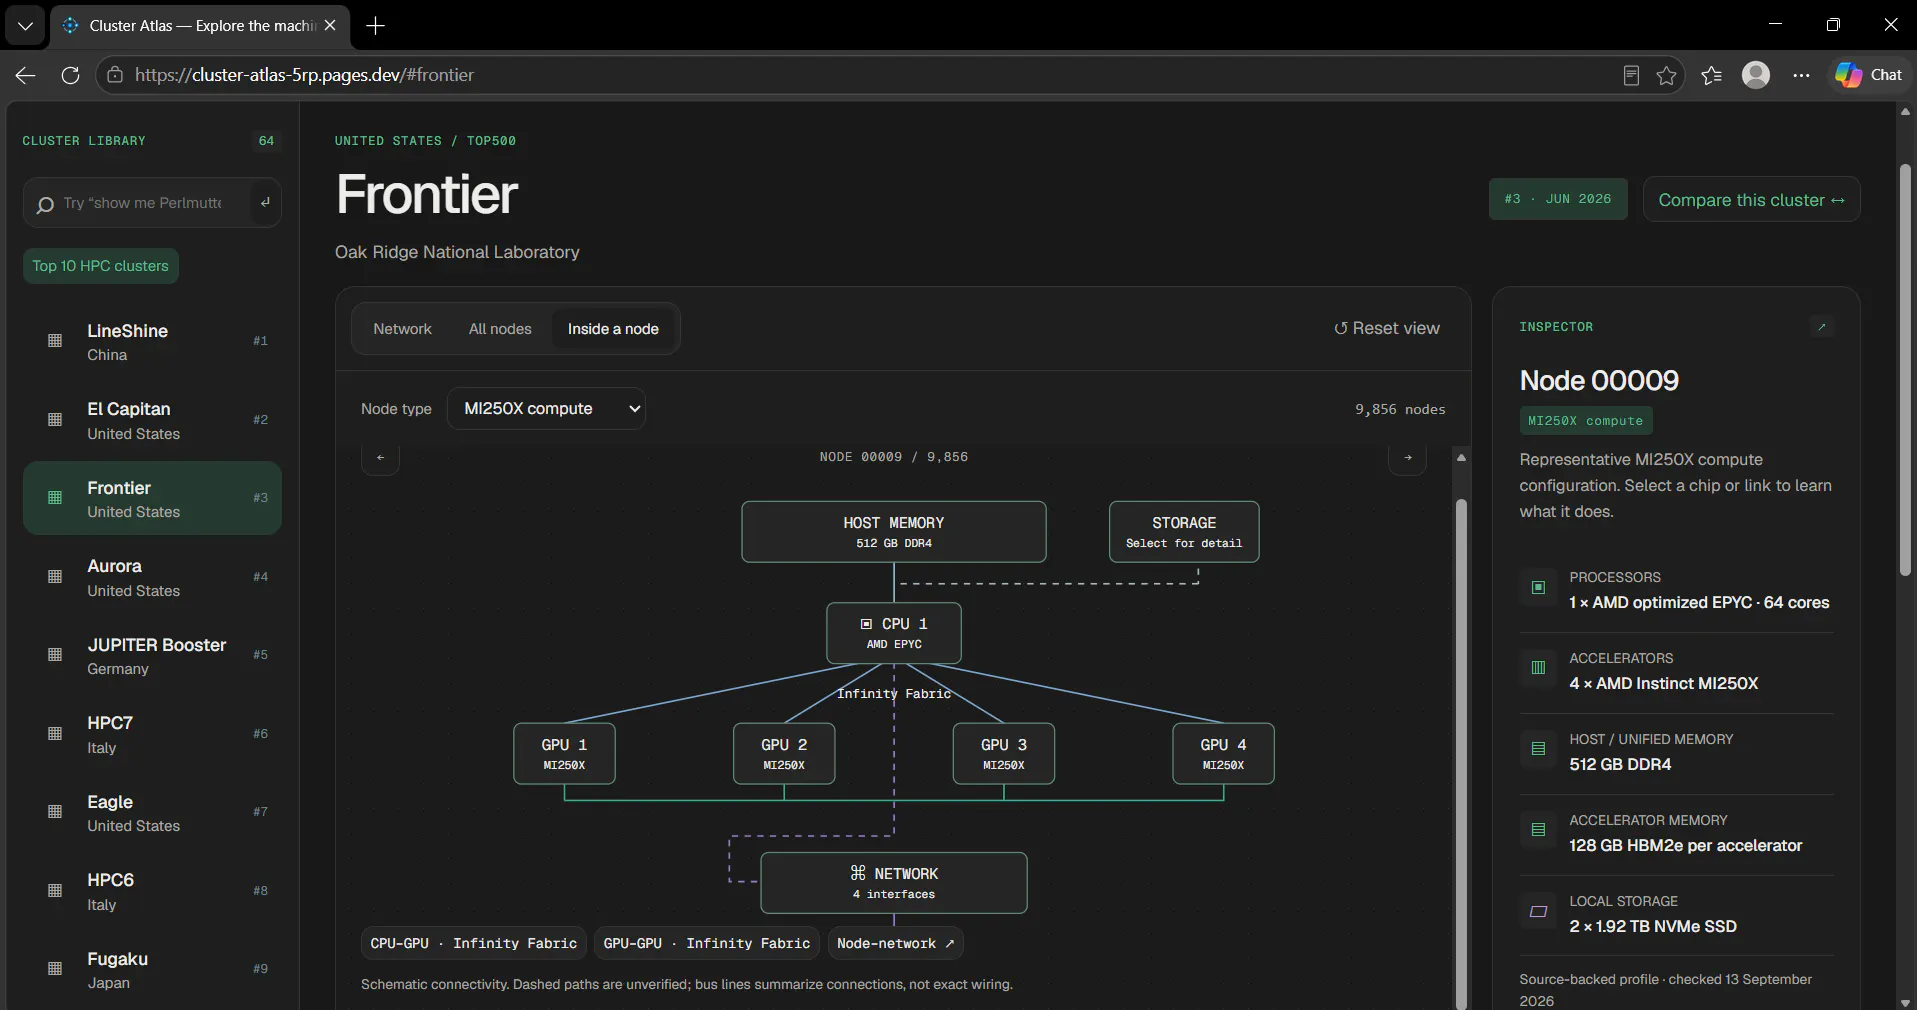Select the GPU 4 MI250X chip
The image size is (1917, 1010).
pyautogui.click(x=1223, y=754)
